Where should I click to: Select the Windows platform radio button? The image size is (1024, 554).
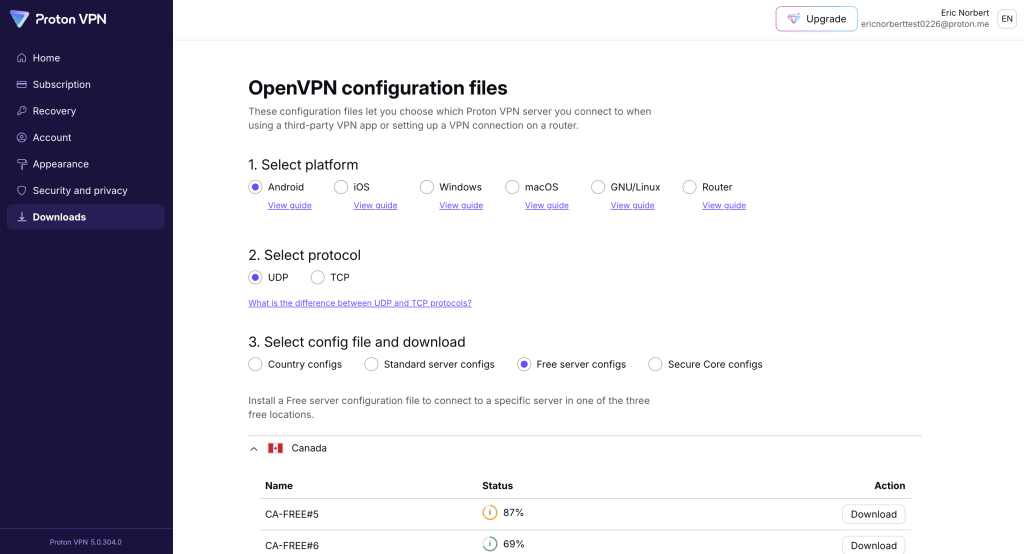427,187
